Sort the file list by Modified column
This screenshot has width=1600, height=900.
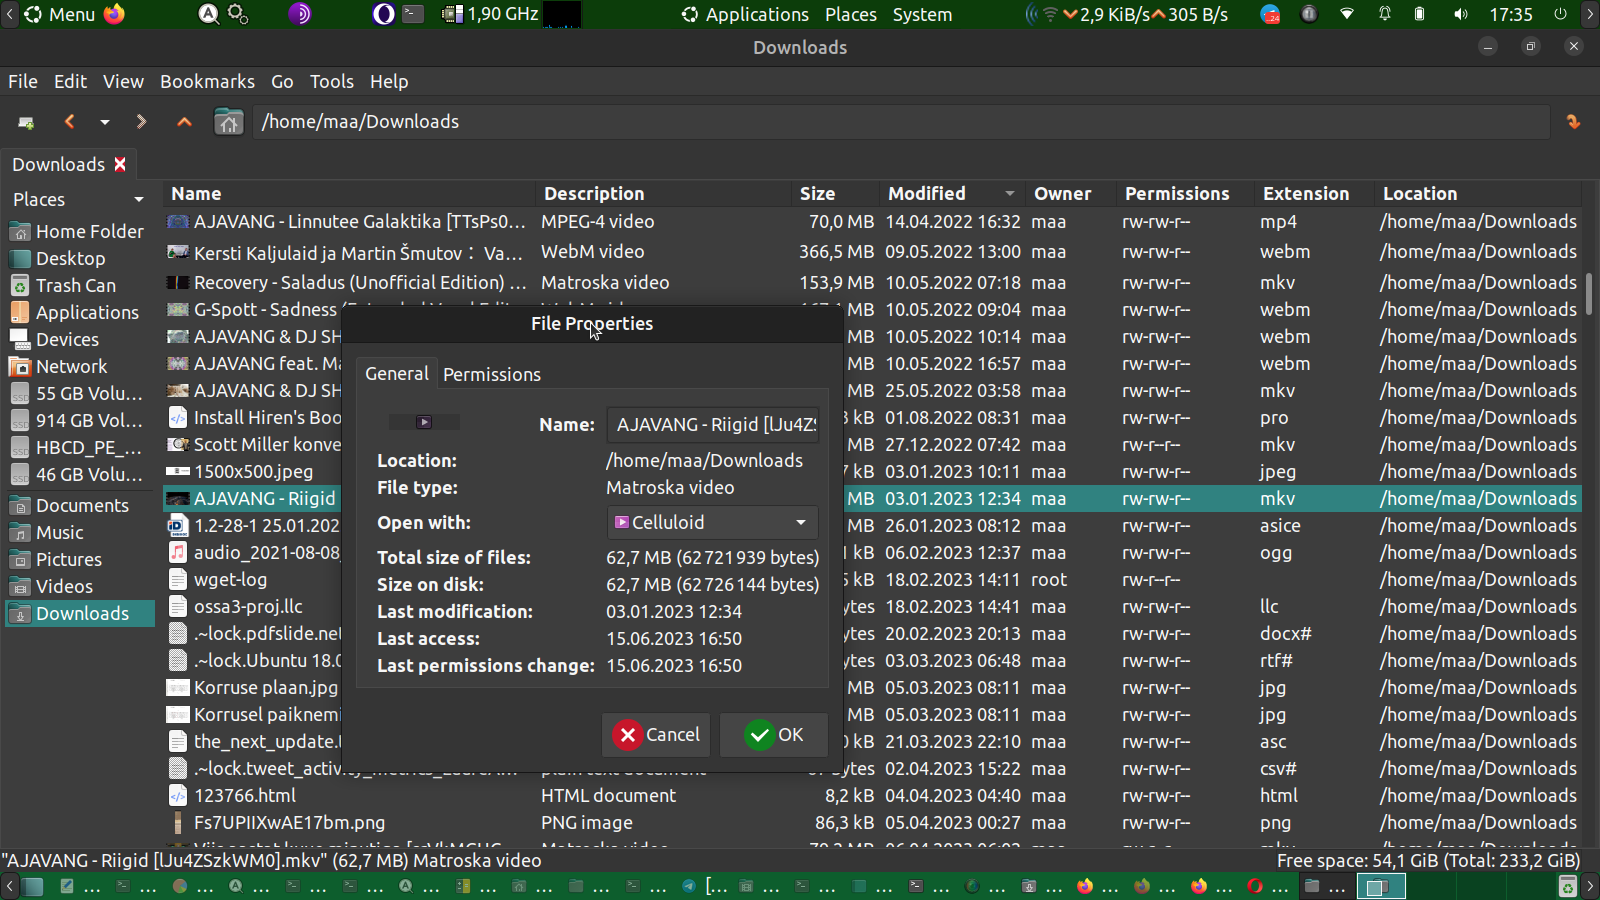click(927, 194)
